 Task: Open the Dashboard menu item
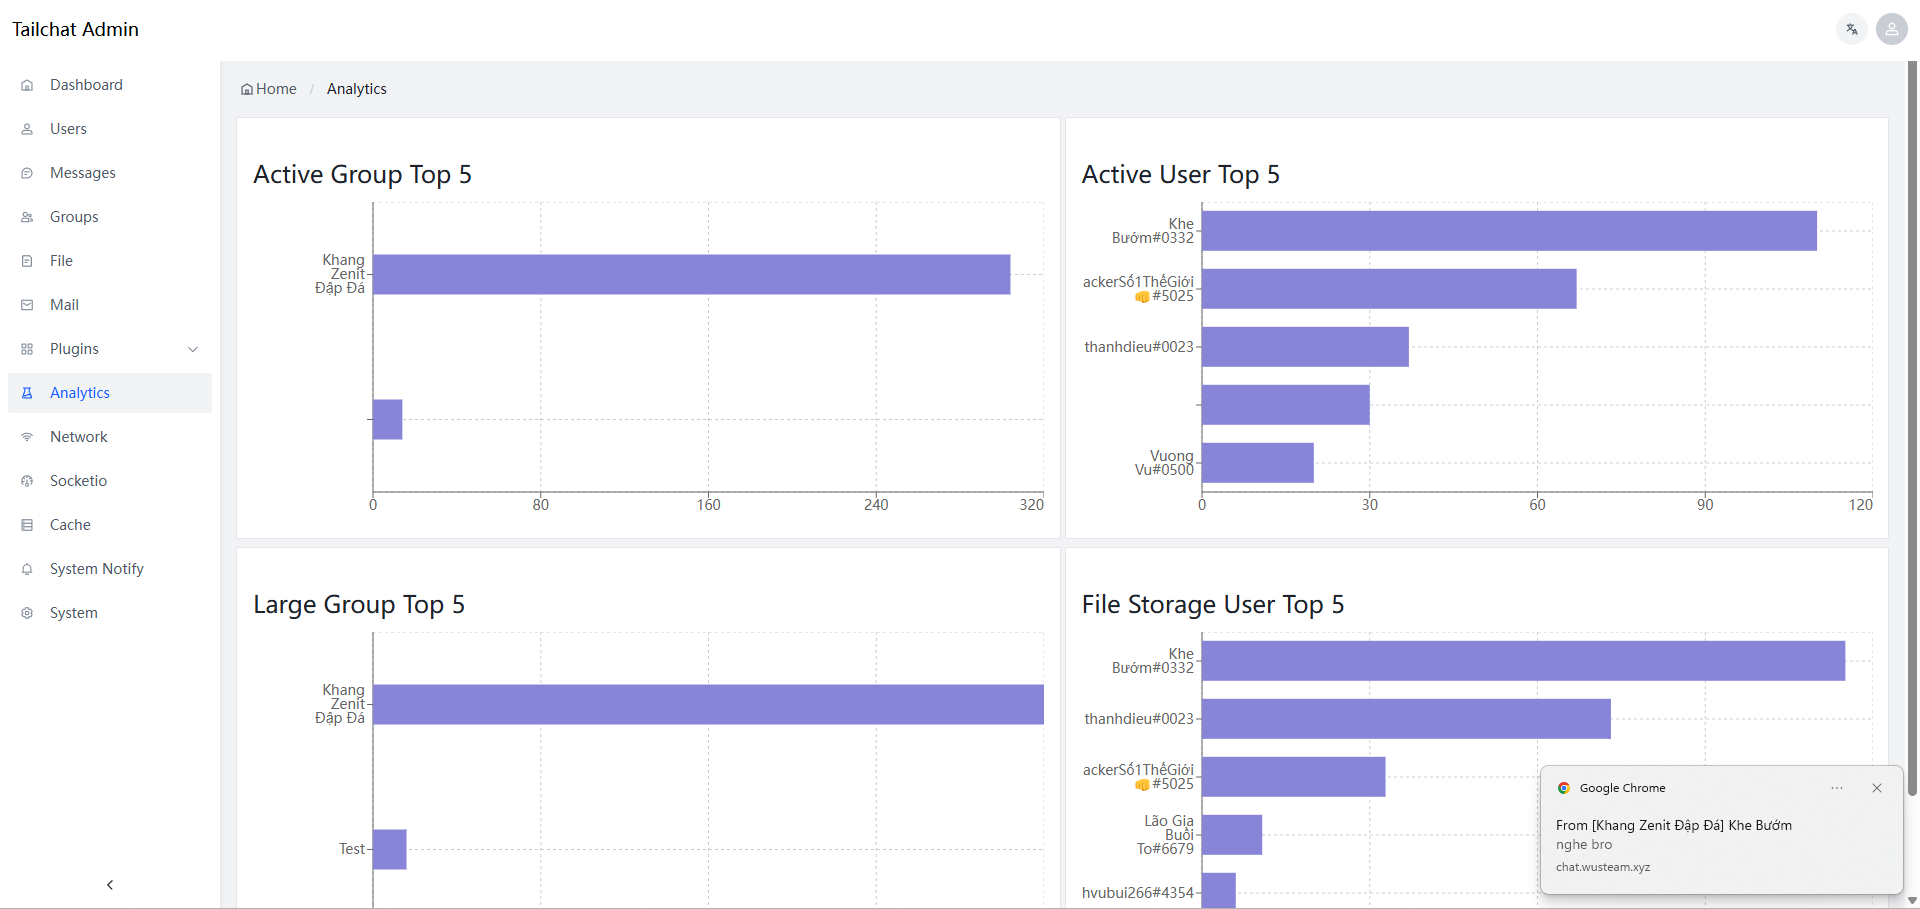click(x=86, y=85)
